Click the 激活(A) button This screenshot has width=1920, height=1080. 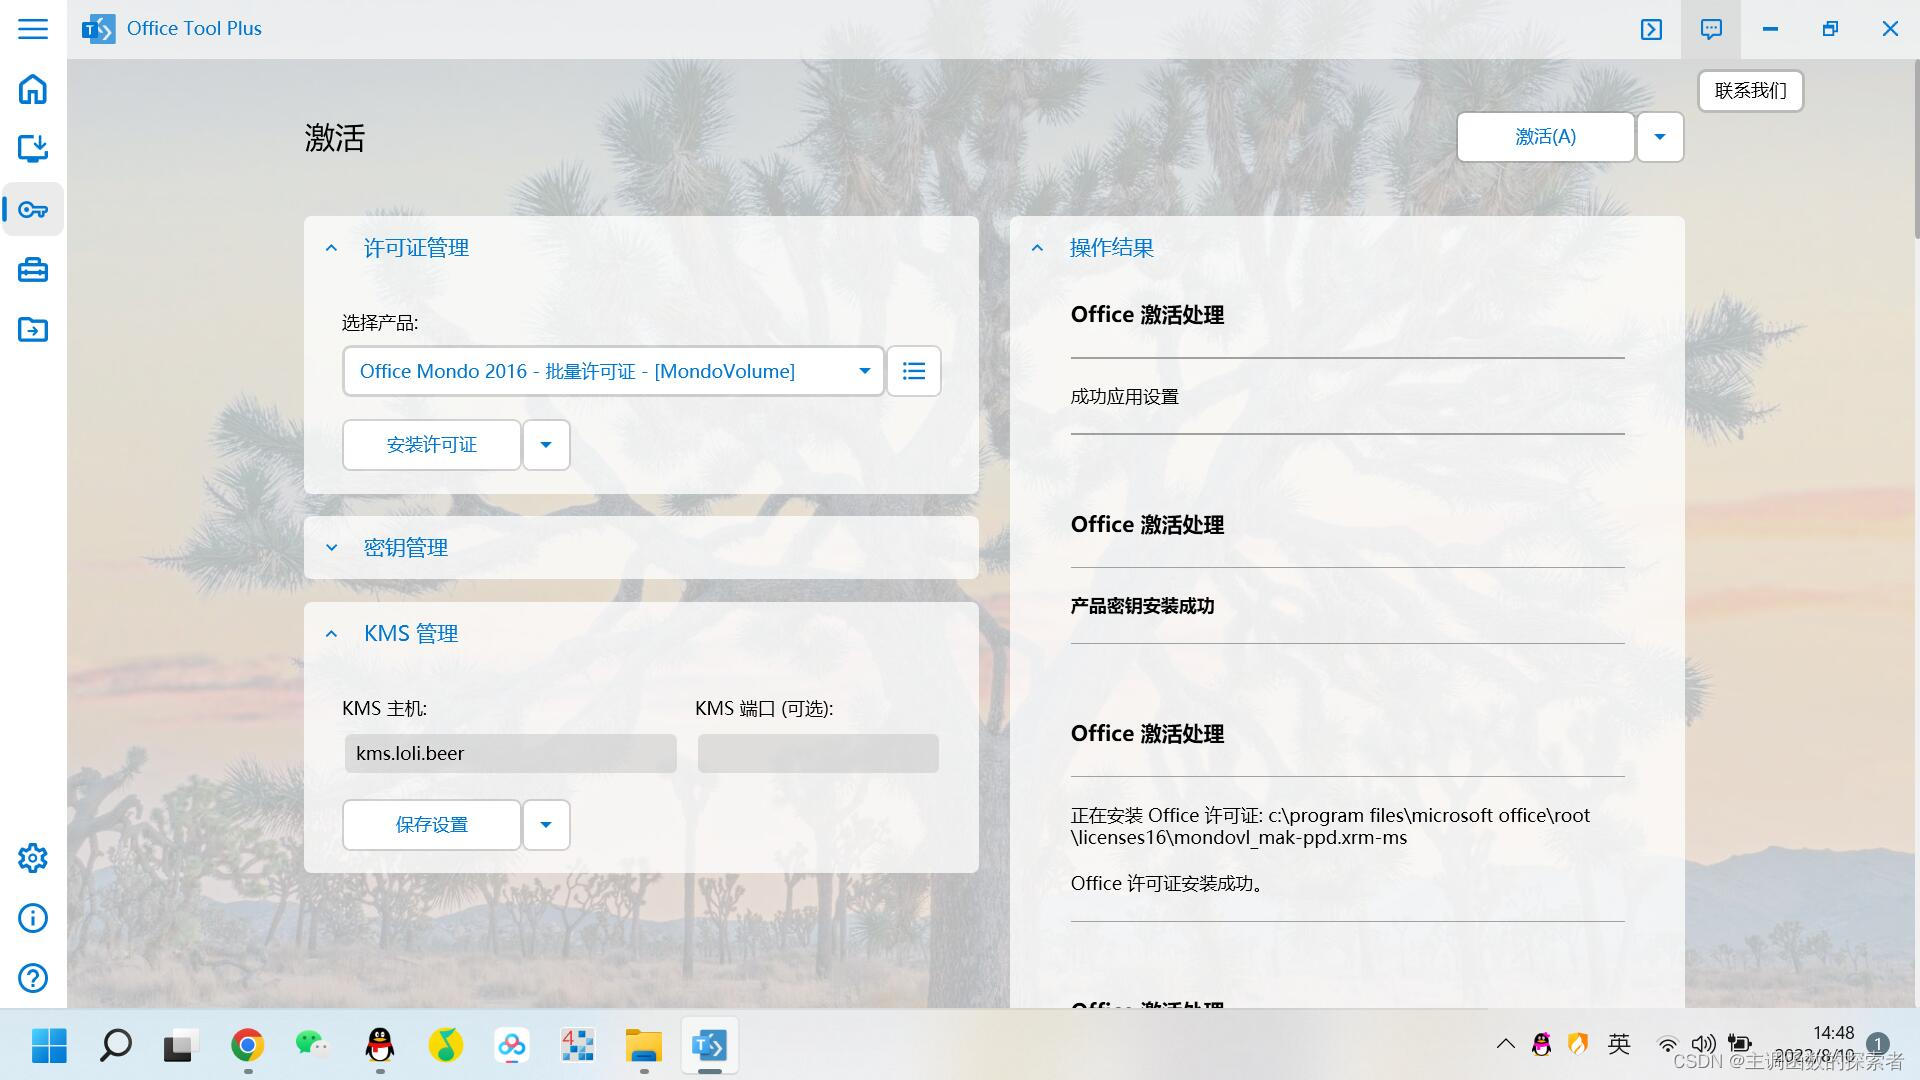[x=1545, y=137]
